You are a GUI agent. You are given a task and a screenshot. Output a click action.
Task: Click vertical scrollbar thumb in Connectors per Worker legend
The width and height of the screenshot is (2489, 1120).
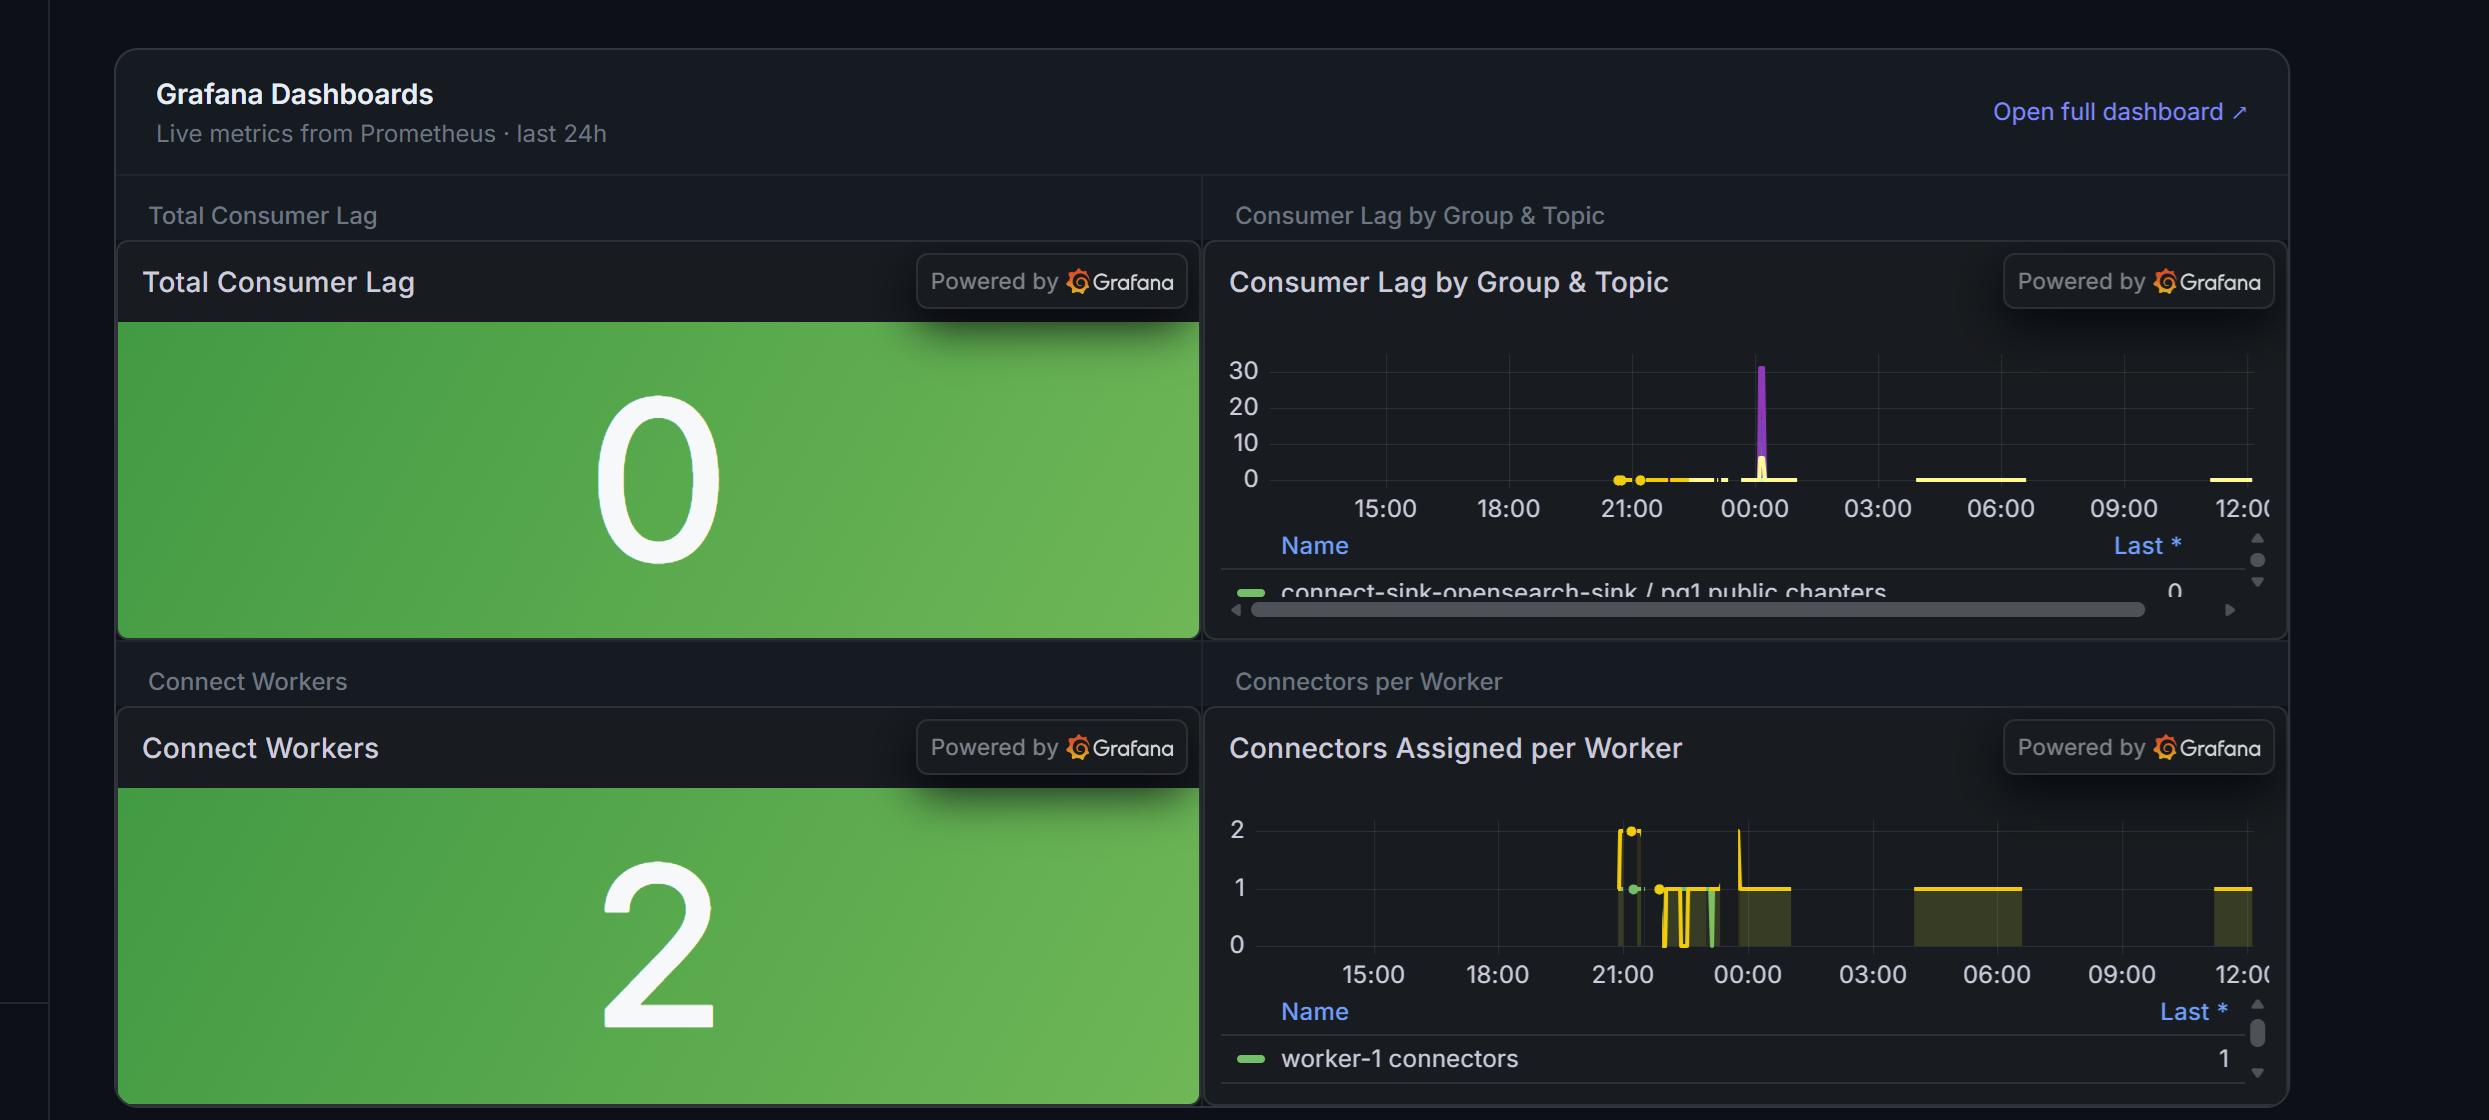coord(2257,1033)
